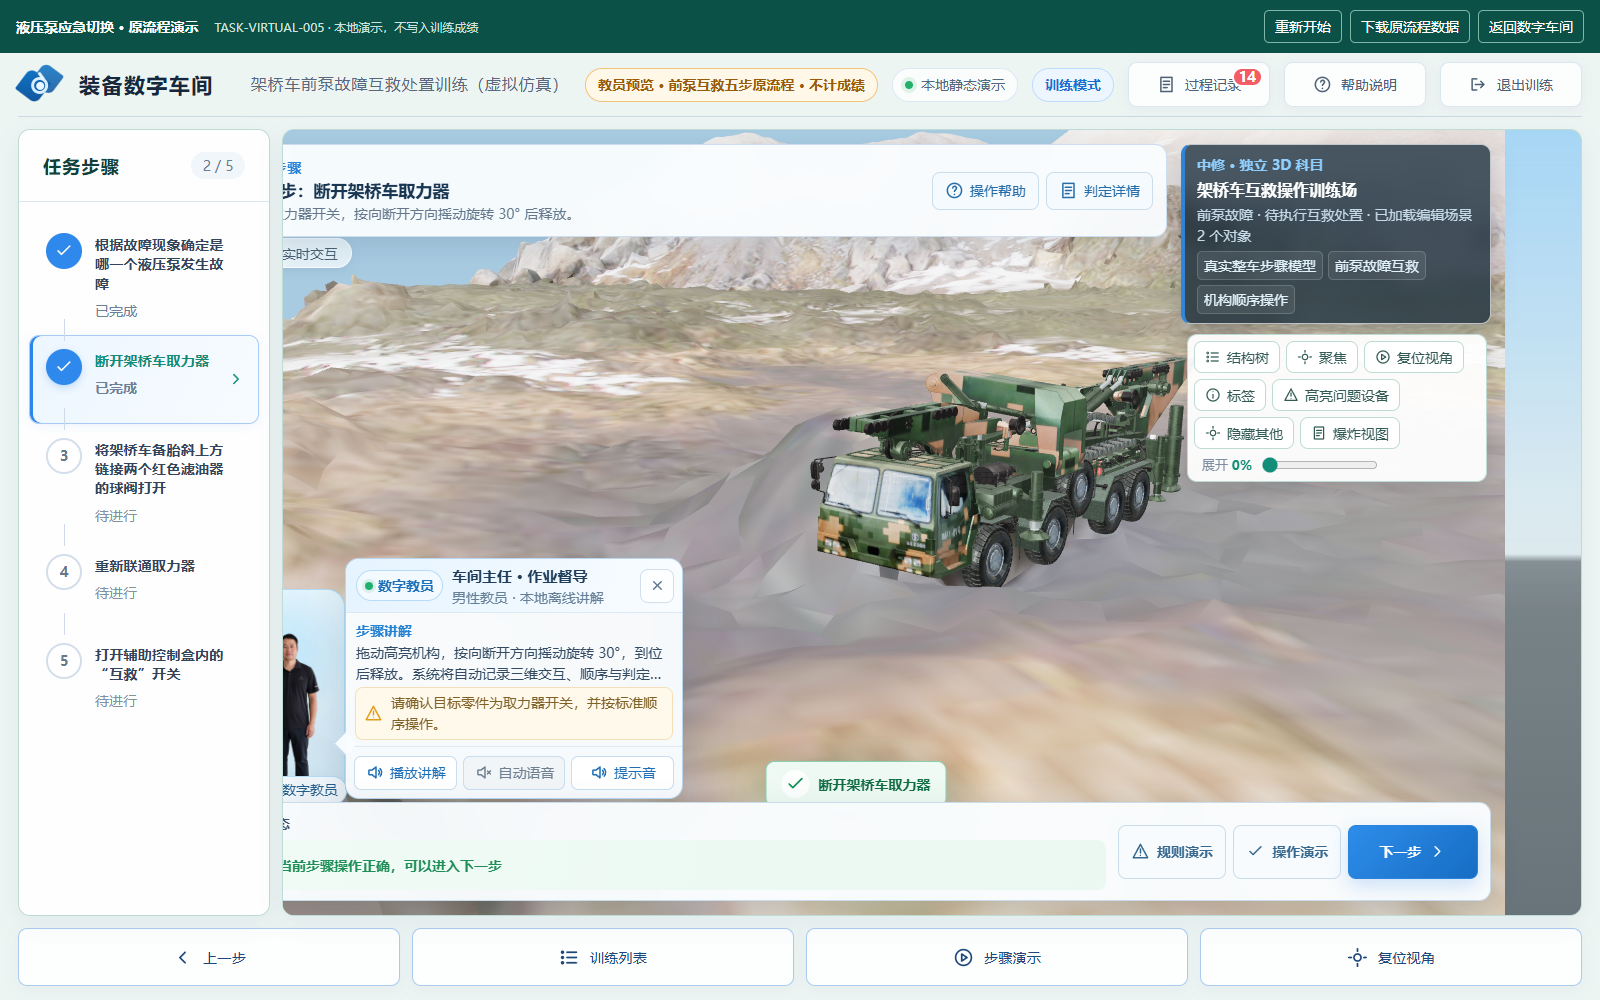Click 播放讲解 speaker button
Image resolution: width=1600 pixels, height=1000 pixels.
point(406,773)
